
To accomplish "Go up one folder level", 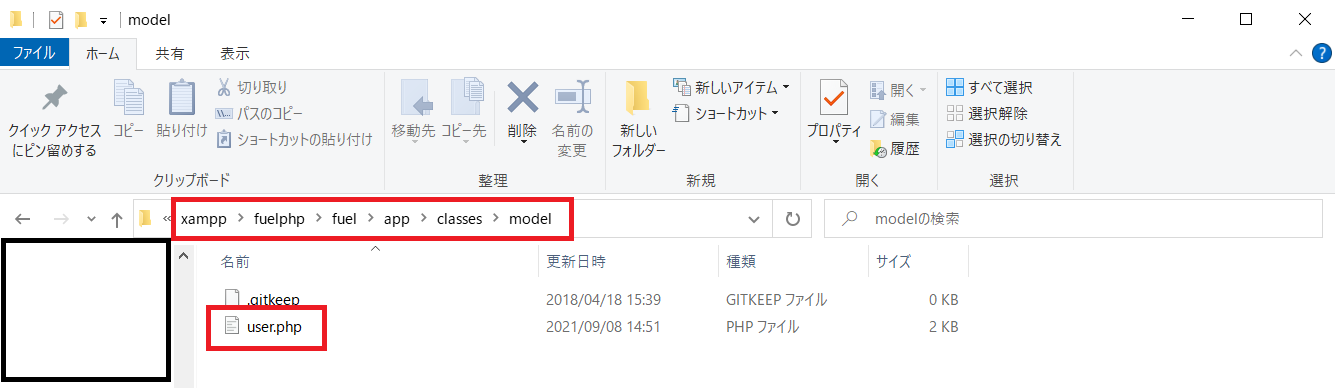I will pyautogui.click(x=117, y=219).
